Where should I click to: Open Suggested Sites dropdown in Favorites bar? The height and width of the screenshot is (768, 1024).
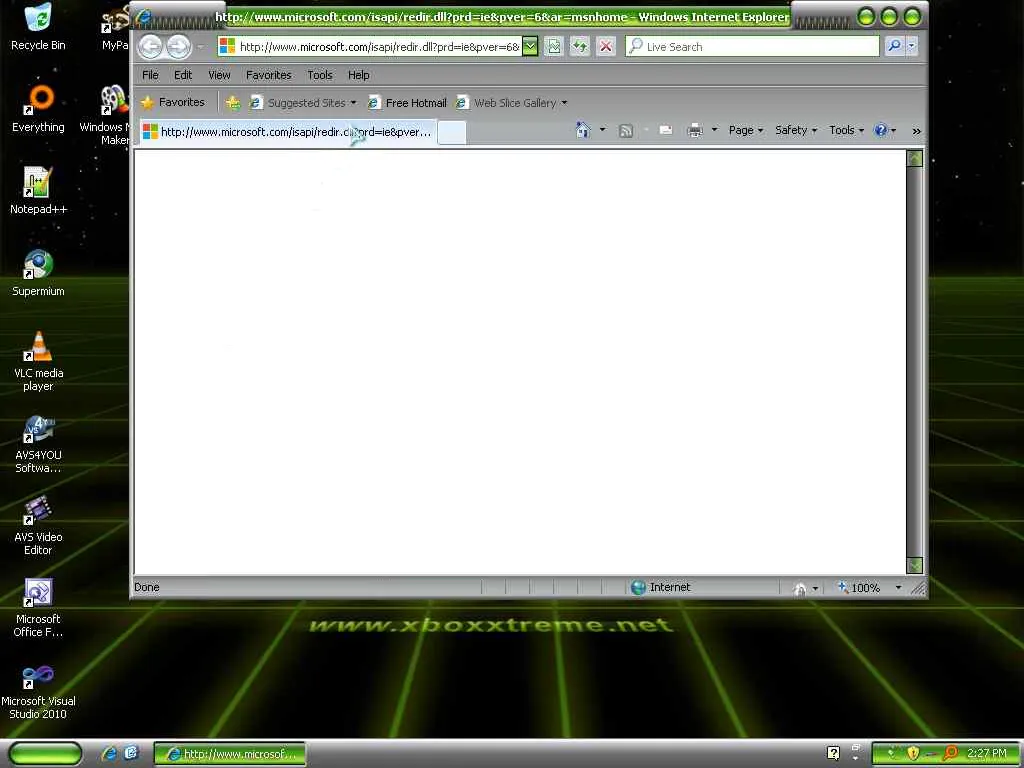tap(353, 103)
